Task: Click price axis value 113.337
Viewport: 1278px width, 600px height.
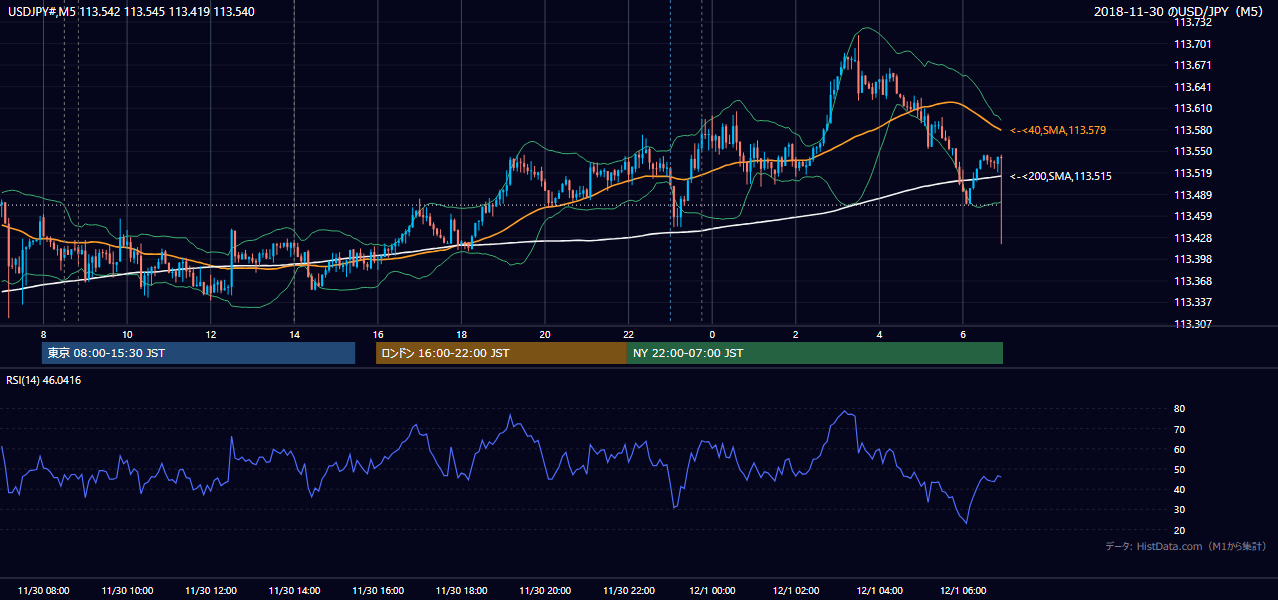Action: click(x=1193, y=302)
